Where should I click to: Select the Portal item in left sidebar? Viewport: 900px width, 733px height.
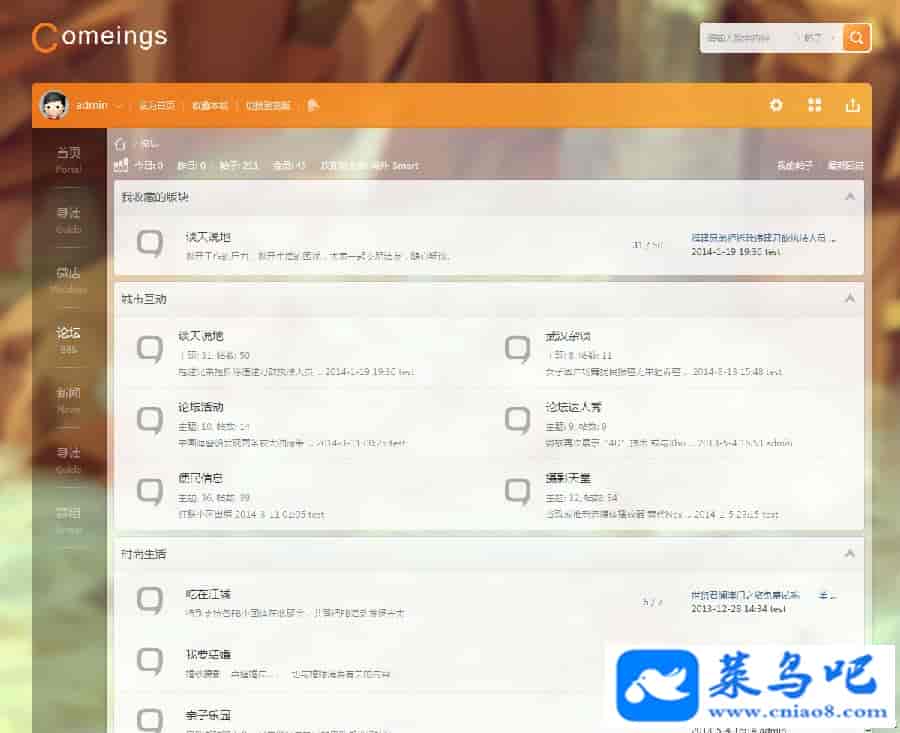pyautogui.click(x=68, y=160)
